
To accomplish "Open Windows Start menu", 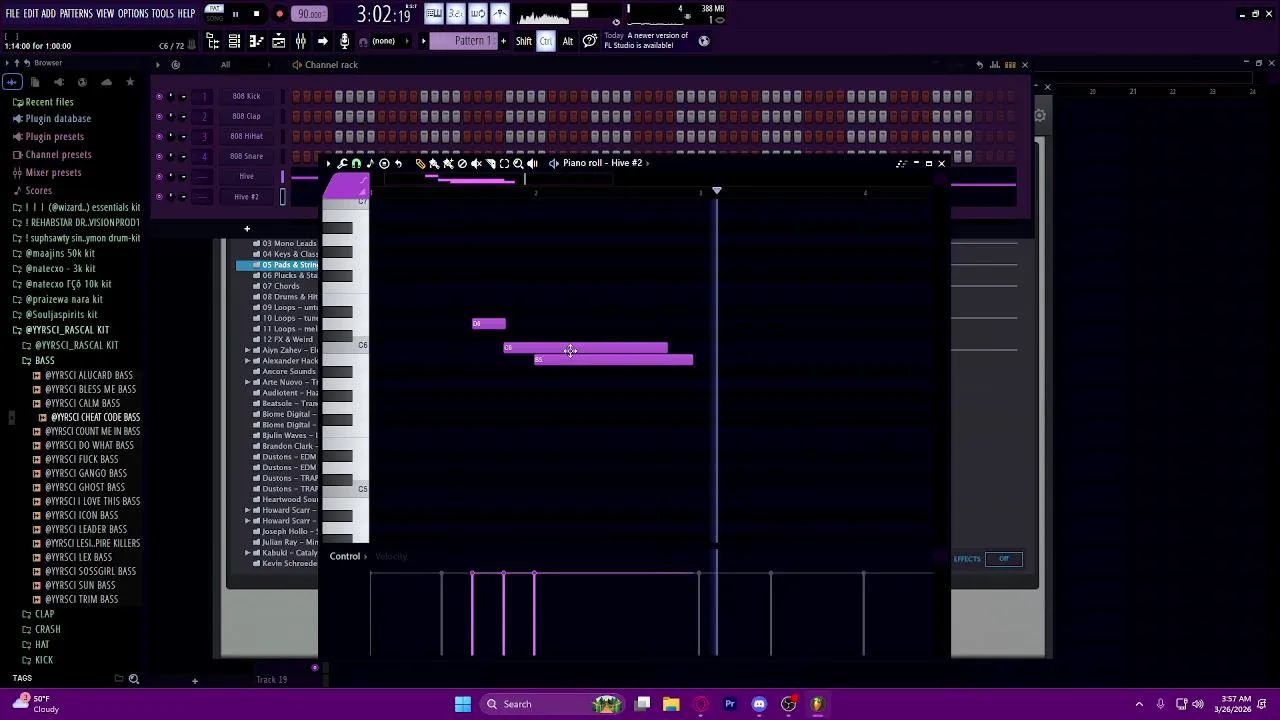I will tap(463, 704).
